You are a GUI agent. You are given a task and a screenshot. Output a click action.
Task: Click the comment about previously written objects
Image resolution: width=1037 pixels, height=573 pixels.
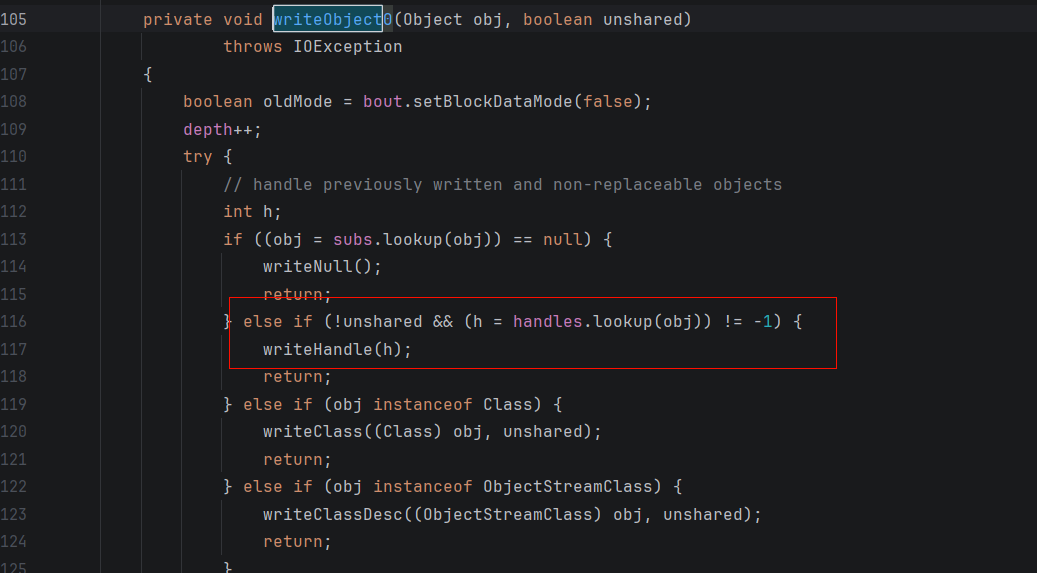502,185
